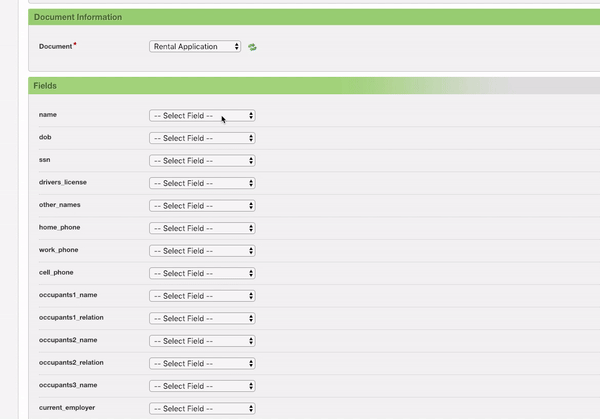Open the Select Field dropdown for home_phone
The height and width of the screenshot is (419, 600).
click(x=202, y=228)
